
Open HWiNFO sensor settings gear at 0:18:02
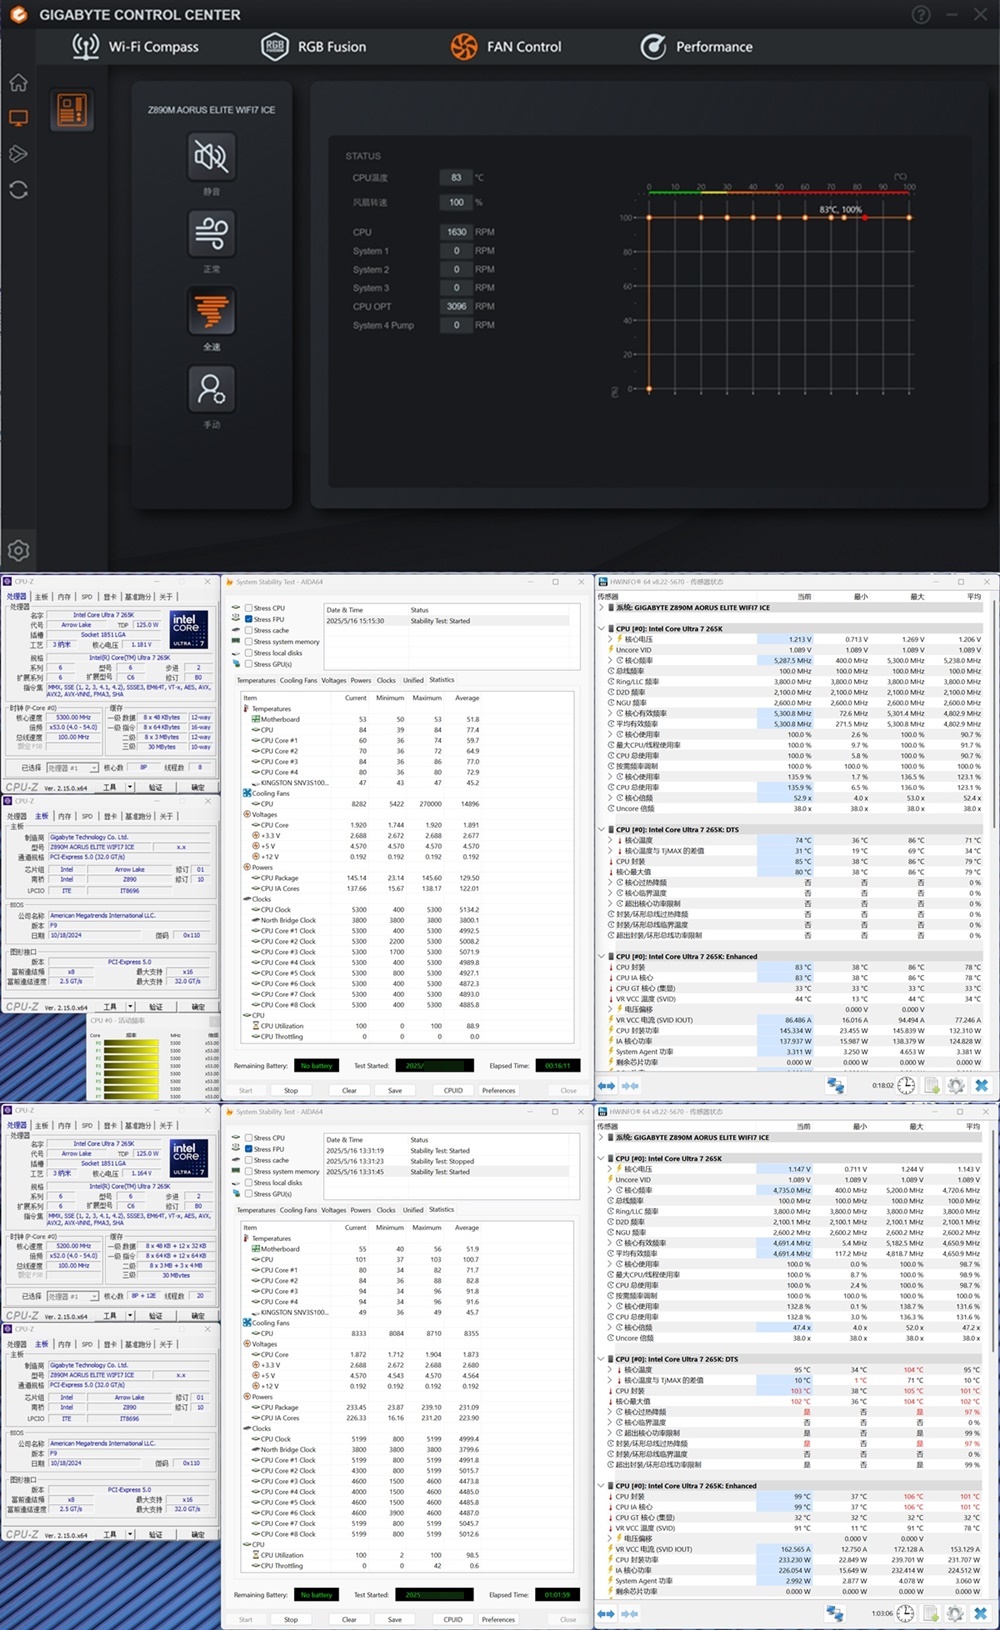(x=956, y=1085)
